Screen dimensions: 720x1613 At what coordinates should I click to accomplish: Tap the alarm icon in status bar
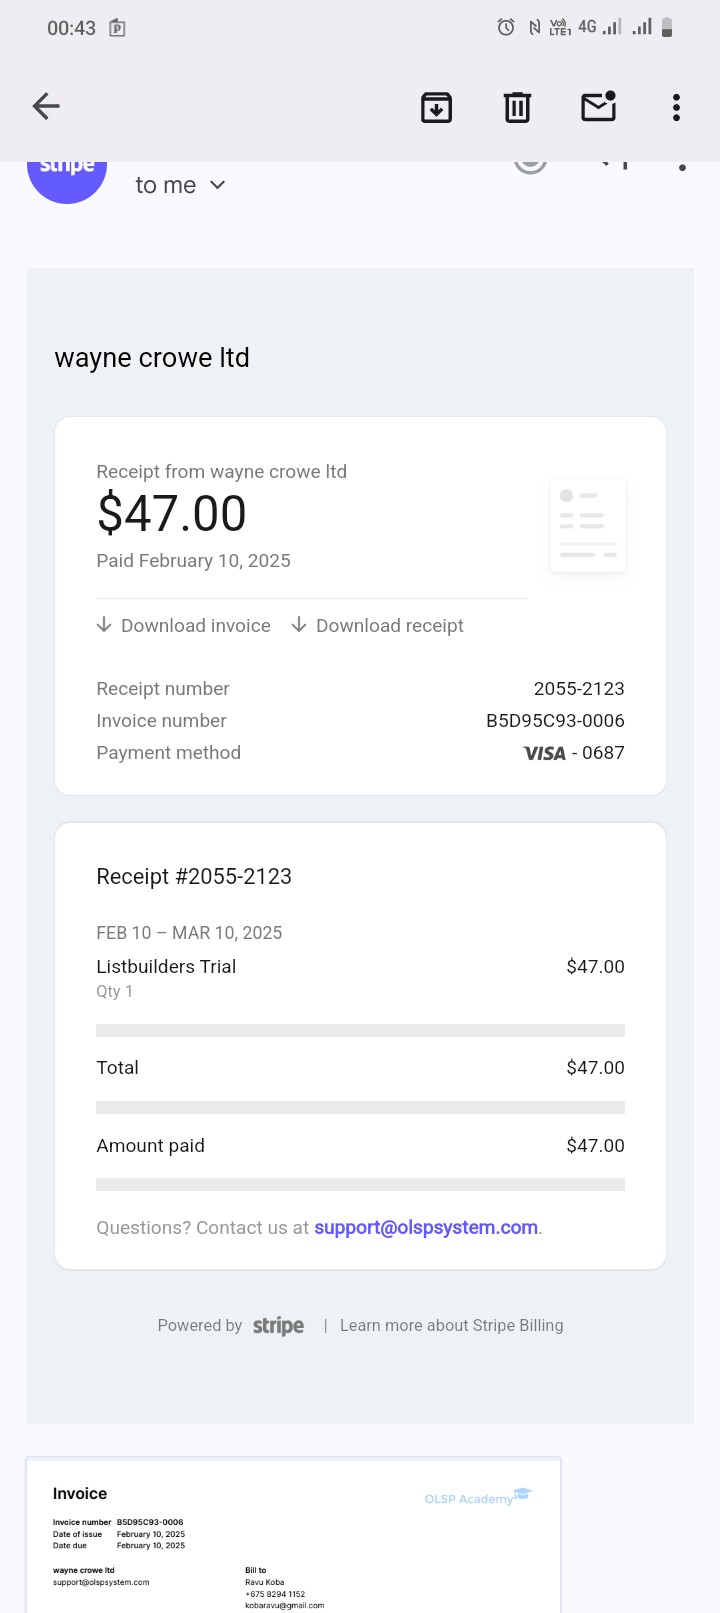pyautogui.click(x=506, y=28)
